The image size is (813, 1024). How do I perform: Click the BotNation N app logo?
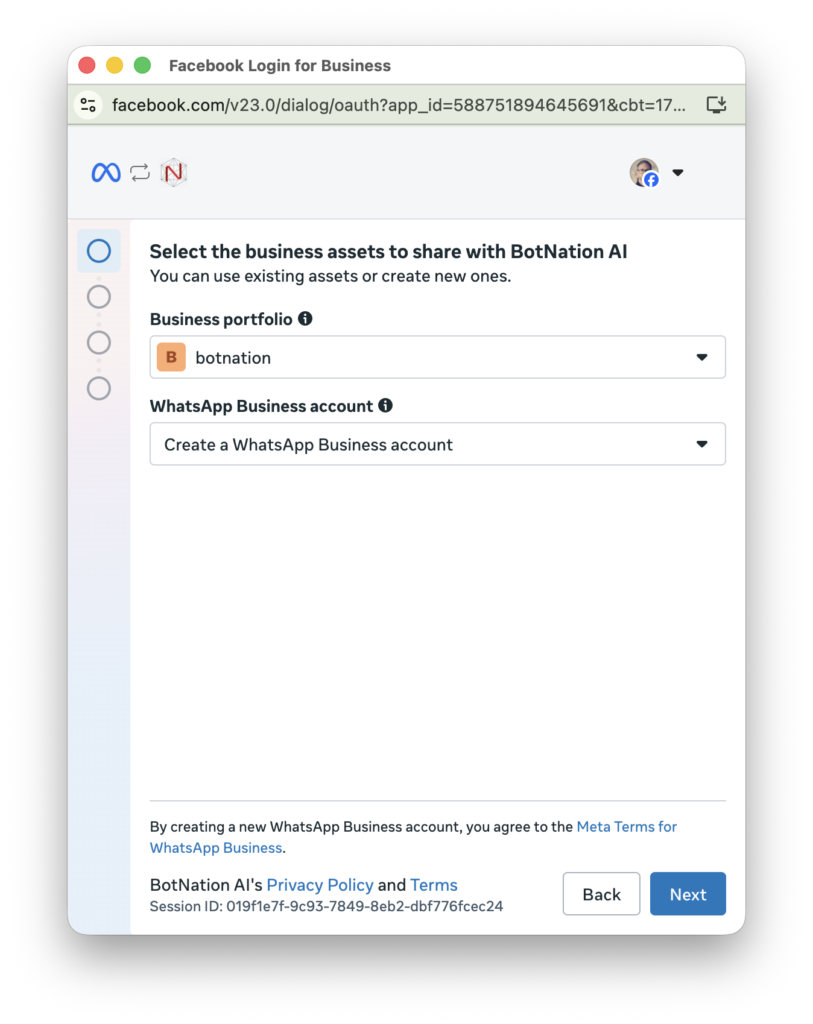174,172
